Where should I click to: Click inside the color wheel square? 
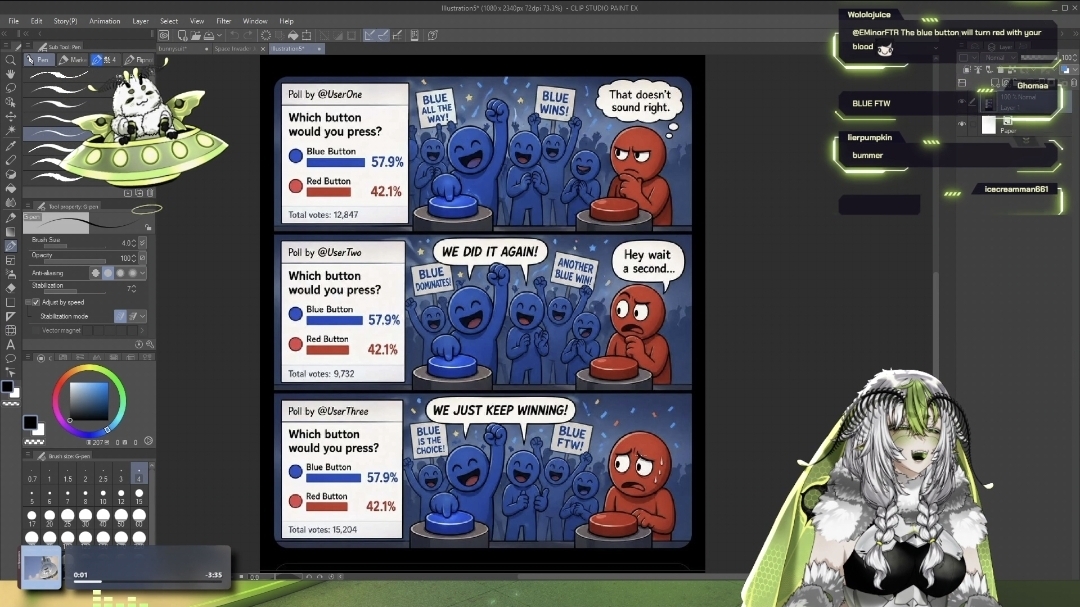tap(90, 400)
